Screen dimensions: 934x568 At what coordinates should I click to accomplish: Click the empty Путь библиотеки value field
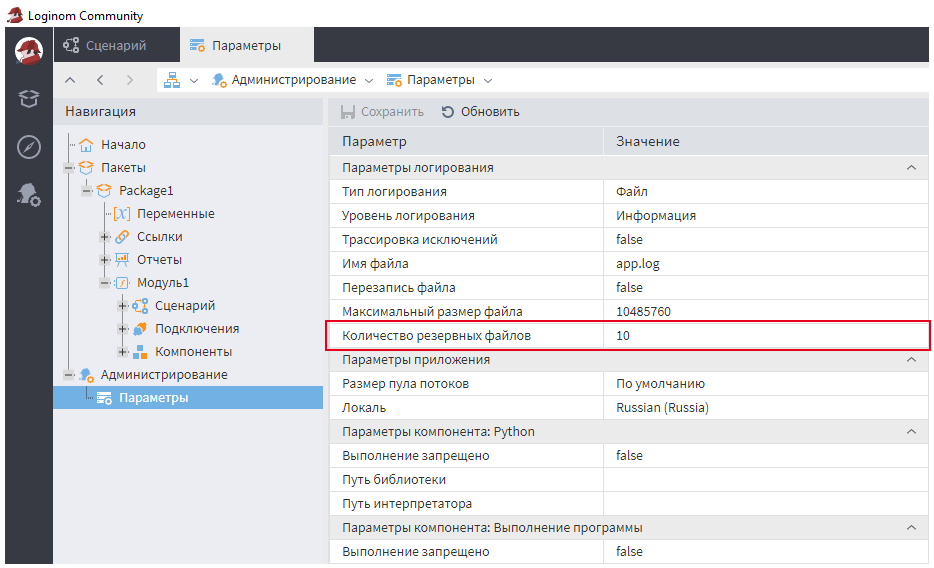coord(765,480)
